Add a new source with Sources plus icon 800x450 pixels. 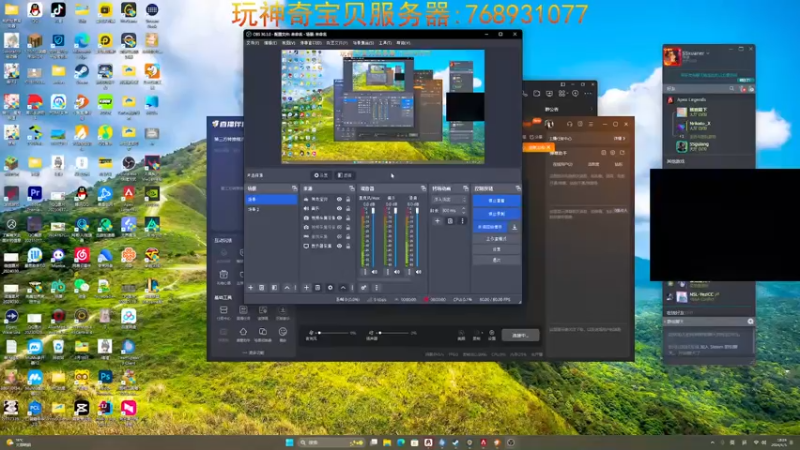[x=306, y=288]
